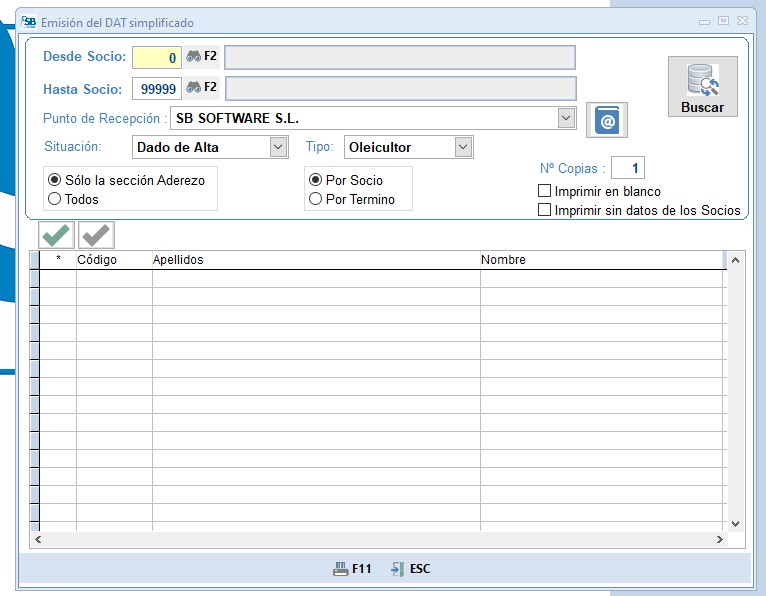
Task: Click the Desde Socio input field
Action: click(157, 58)
